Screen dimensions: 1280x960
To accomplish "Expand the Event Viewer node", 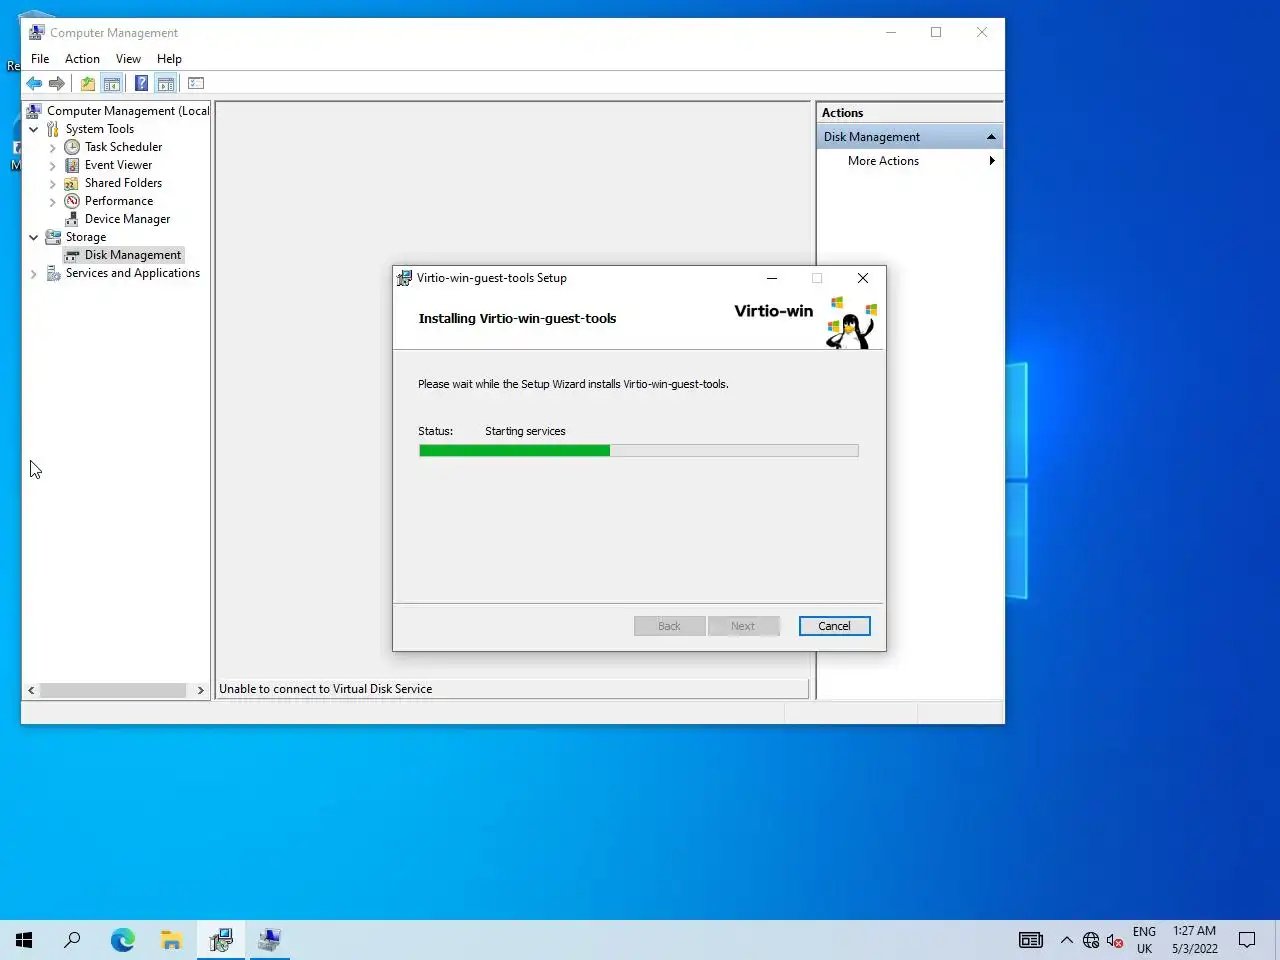I will [x=53, y=165].
